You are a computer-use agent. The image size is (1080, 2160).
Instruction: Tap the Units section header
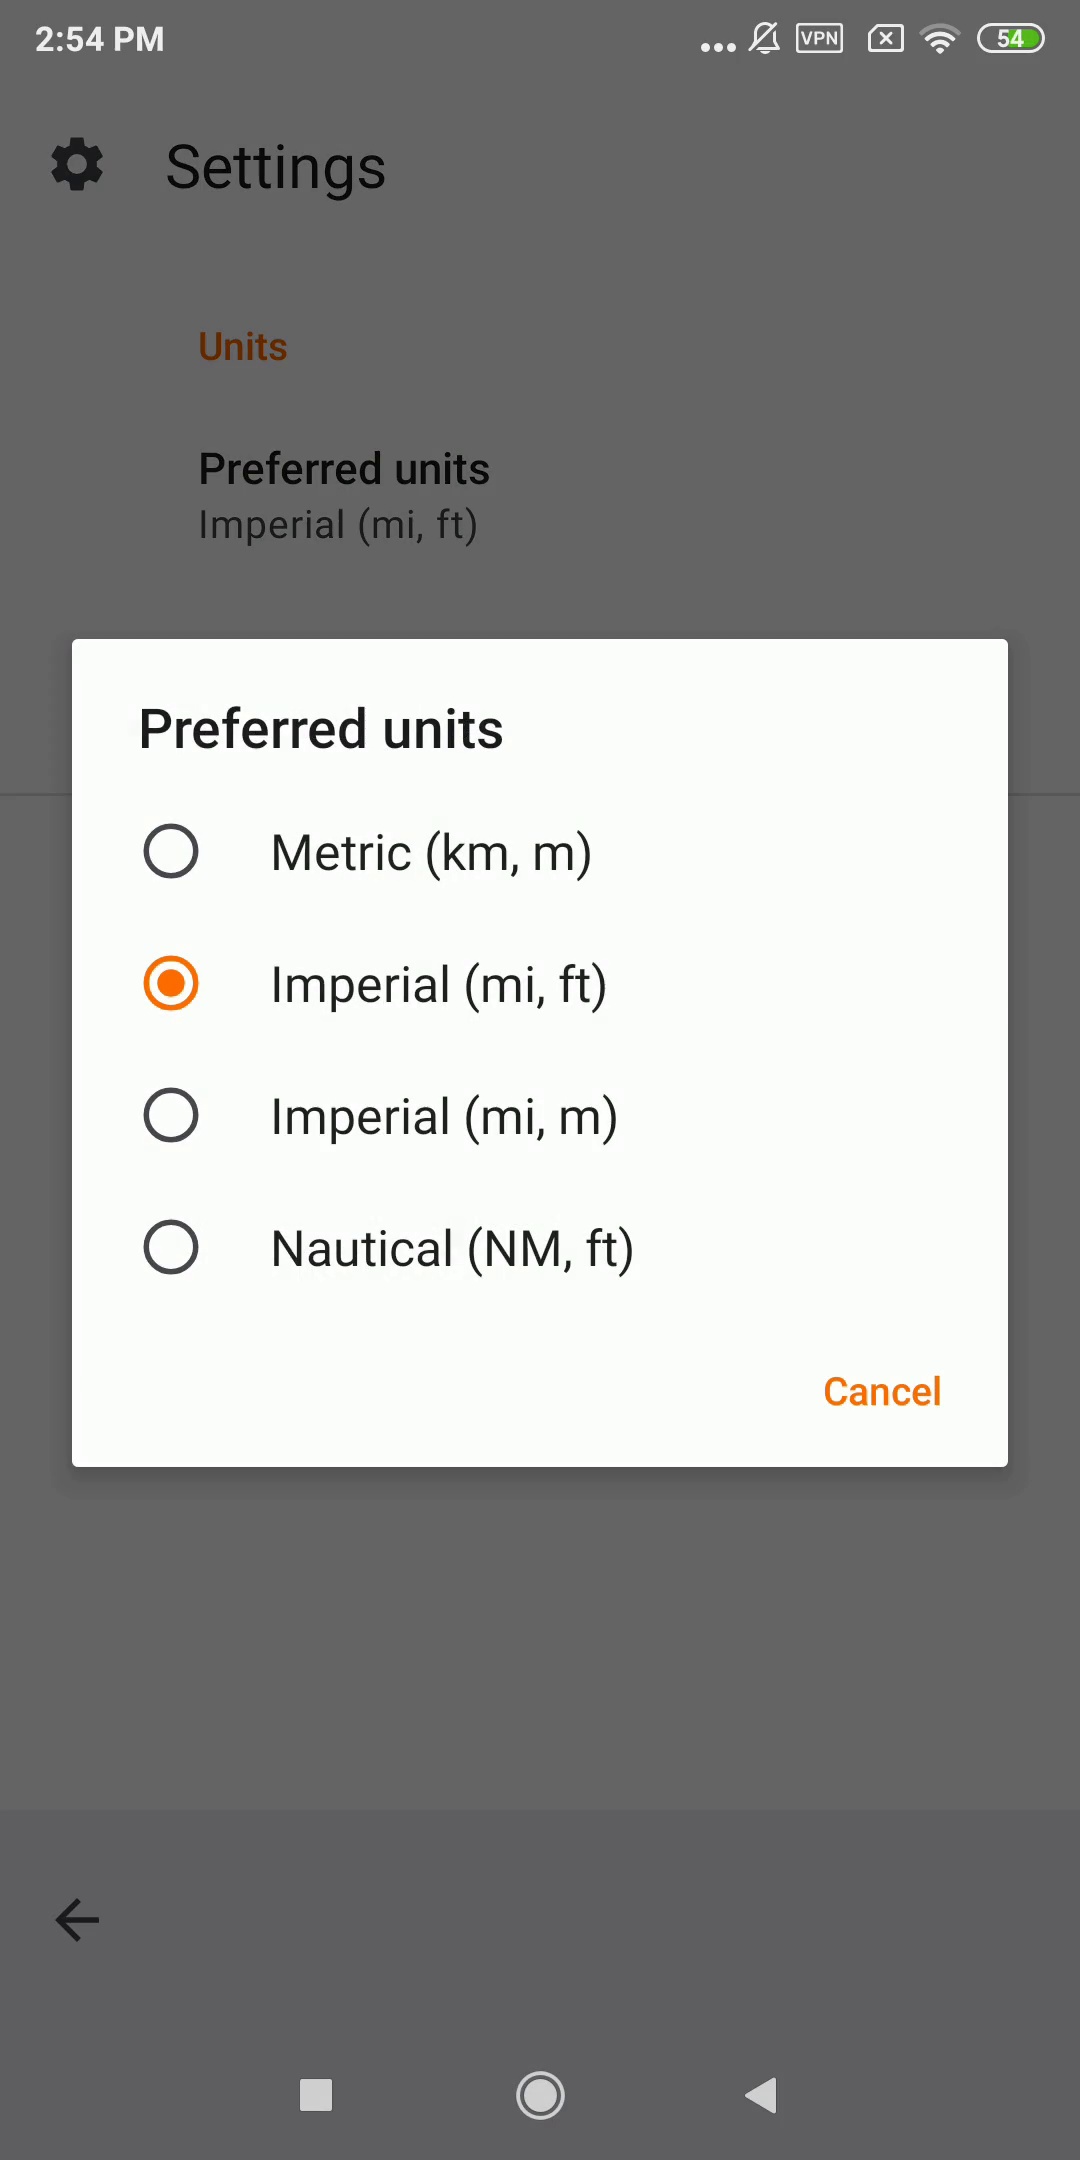click(x=243, y=347)
